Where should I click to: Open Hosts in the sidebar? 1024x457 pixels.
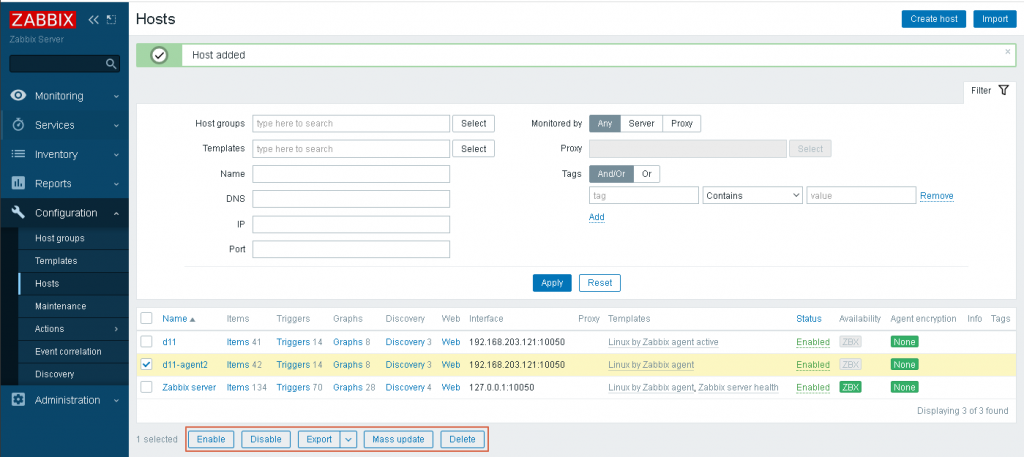[x=47, y=283]
